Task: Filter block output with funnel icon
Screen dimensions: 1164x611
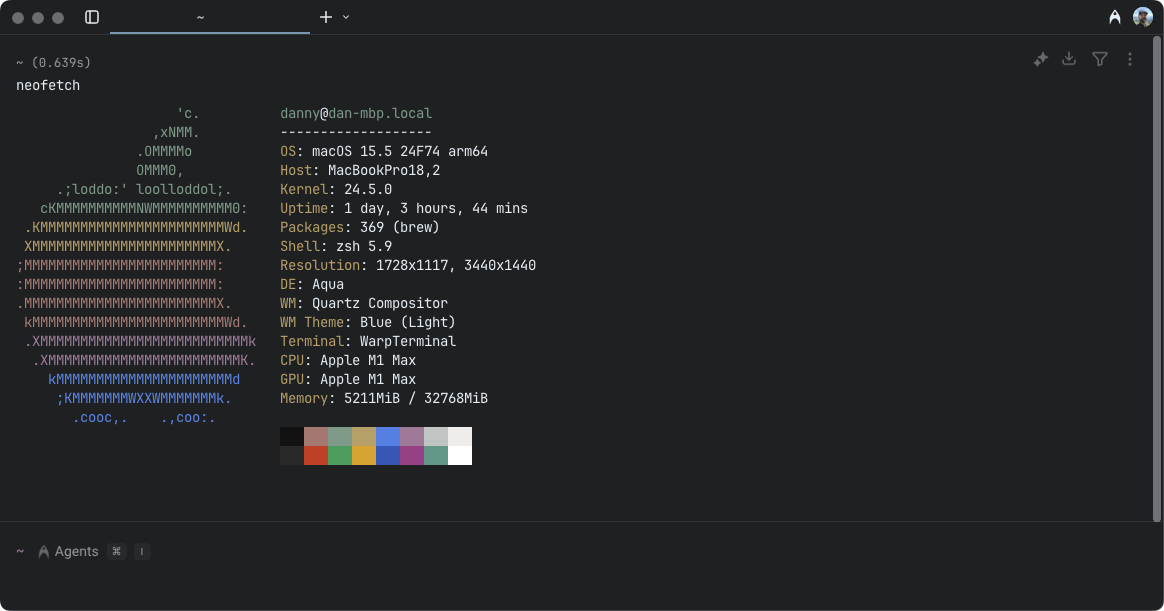Action: pyautogui.click(x=1100, y=59)
